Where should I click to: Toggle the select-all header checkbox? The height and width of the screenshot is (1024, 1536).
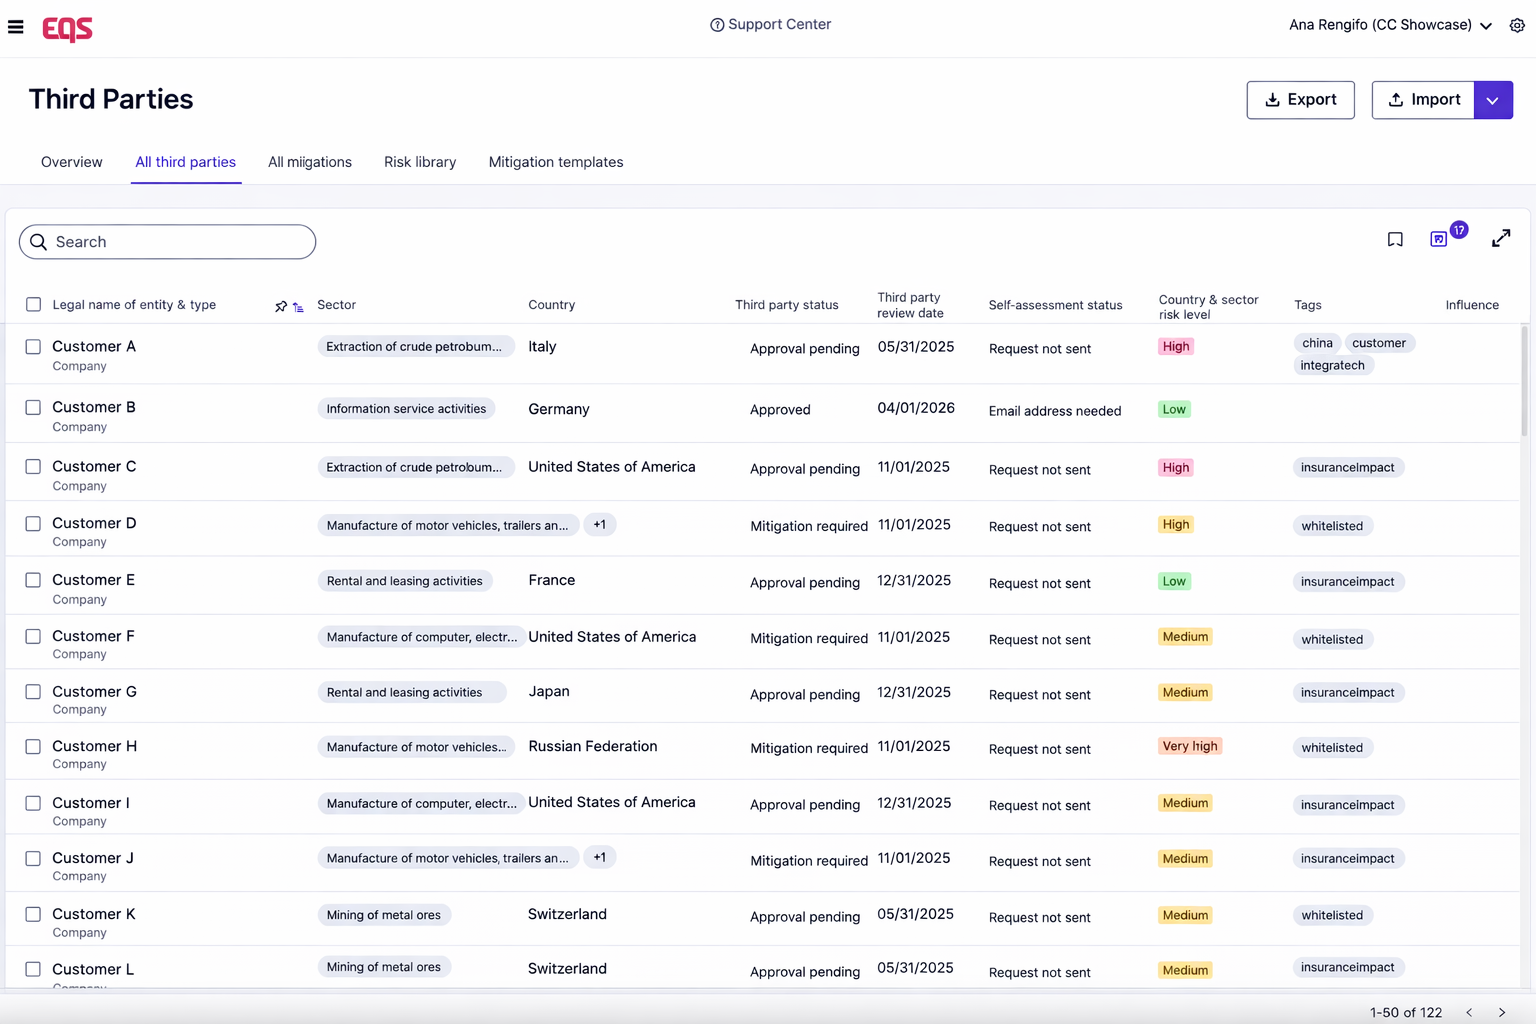point(33,305)
